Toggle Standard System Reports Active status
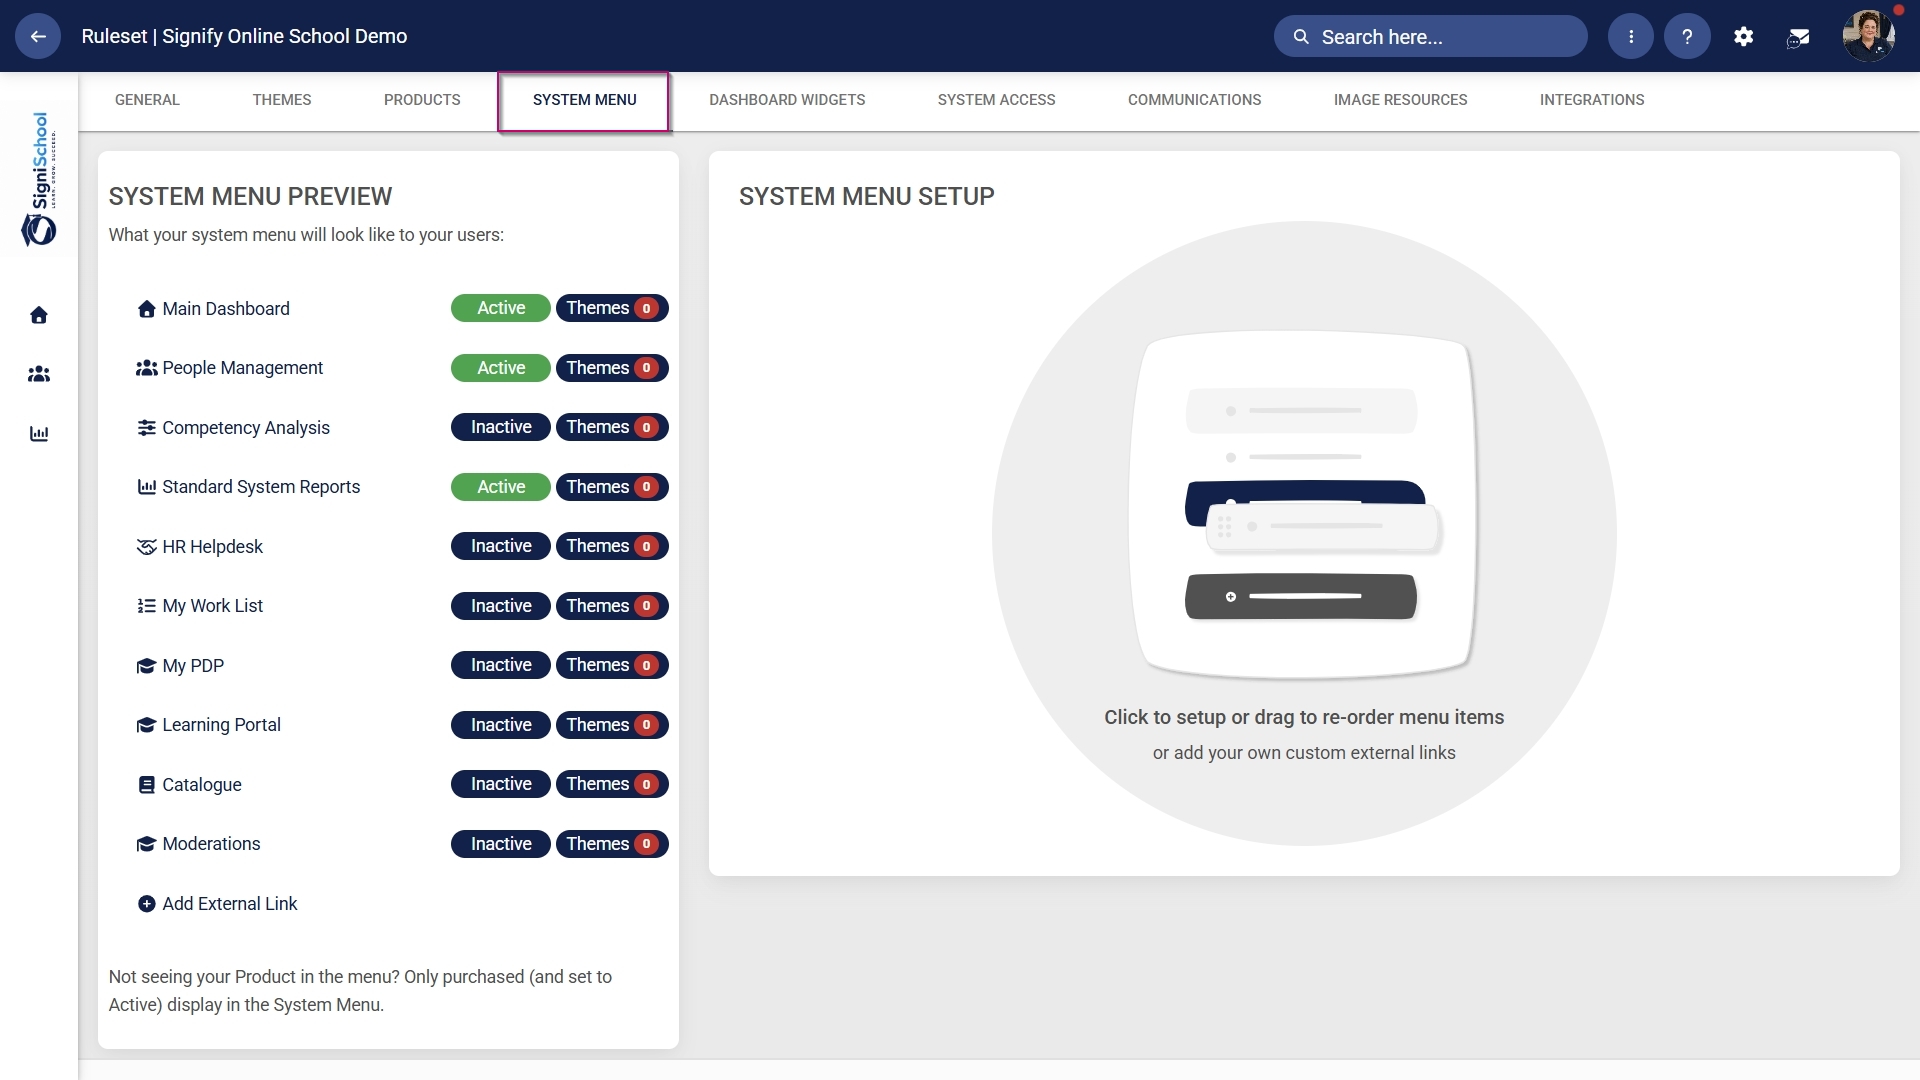This screenshot has width=1920, height=1080. tap(501, 487)
